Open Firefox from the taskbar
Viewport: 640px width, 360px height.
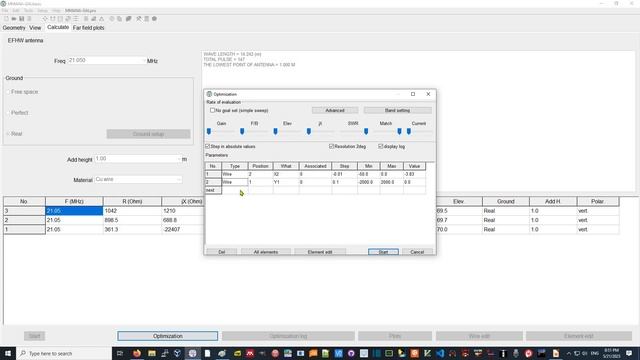(x=137, y=353)
